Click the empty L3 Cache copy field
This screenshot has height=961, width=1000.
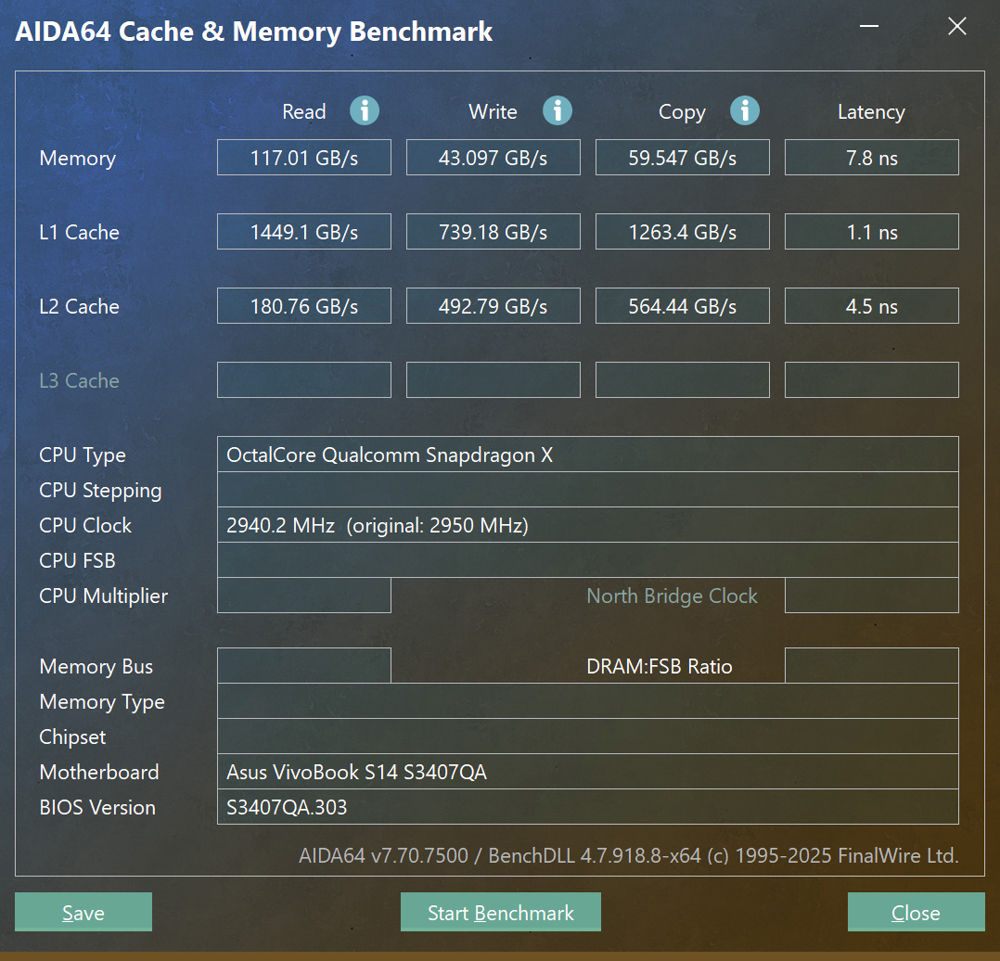pyautogui.click(x=682, y=380)
